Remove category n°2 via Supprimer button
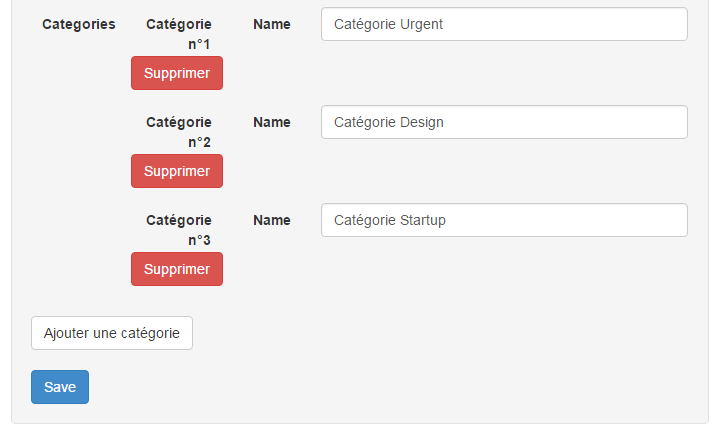 tap(177, 171)
